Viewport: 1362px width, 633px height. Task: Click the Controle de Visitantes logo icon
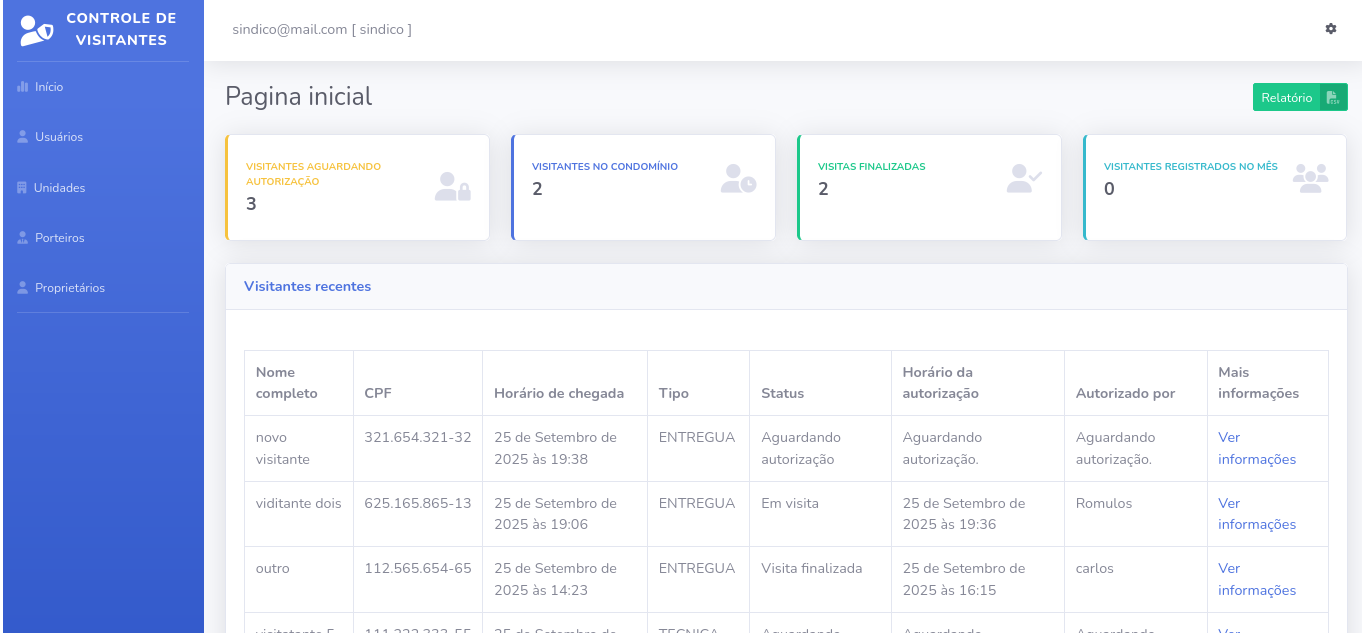coord(37,30)
